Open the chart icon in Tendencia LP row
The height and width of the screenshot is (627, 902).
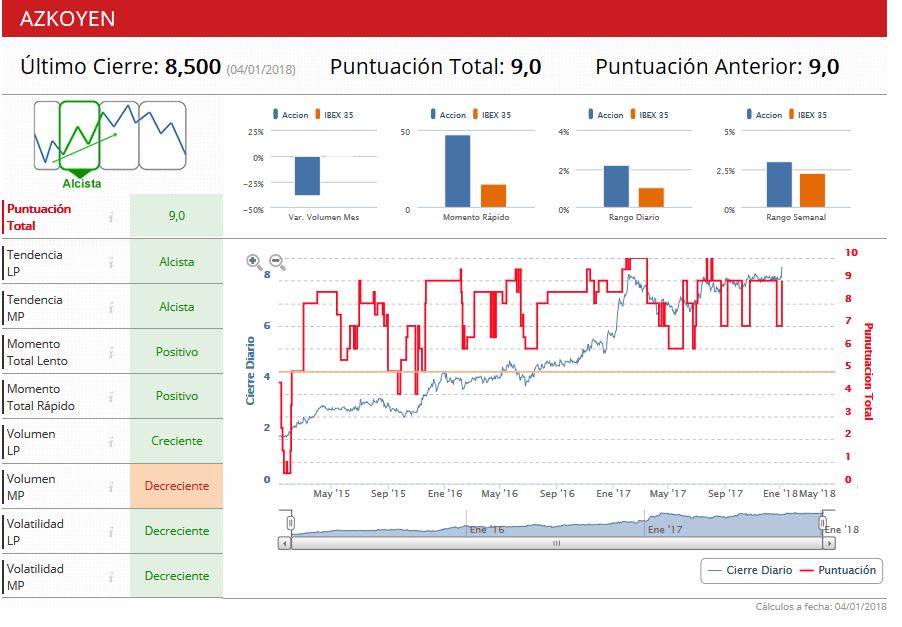111,262
